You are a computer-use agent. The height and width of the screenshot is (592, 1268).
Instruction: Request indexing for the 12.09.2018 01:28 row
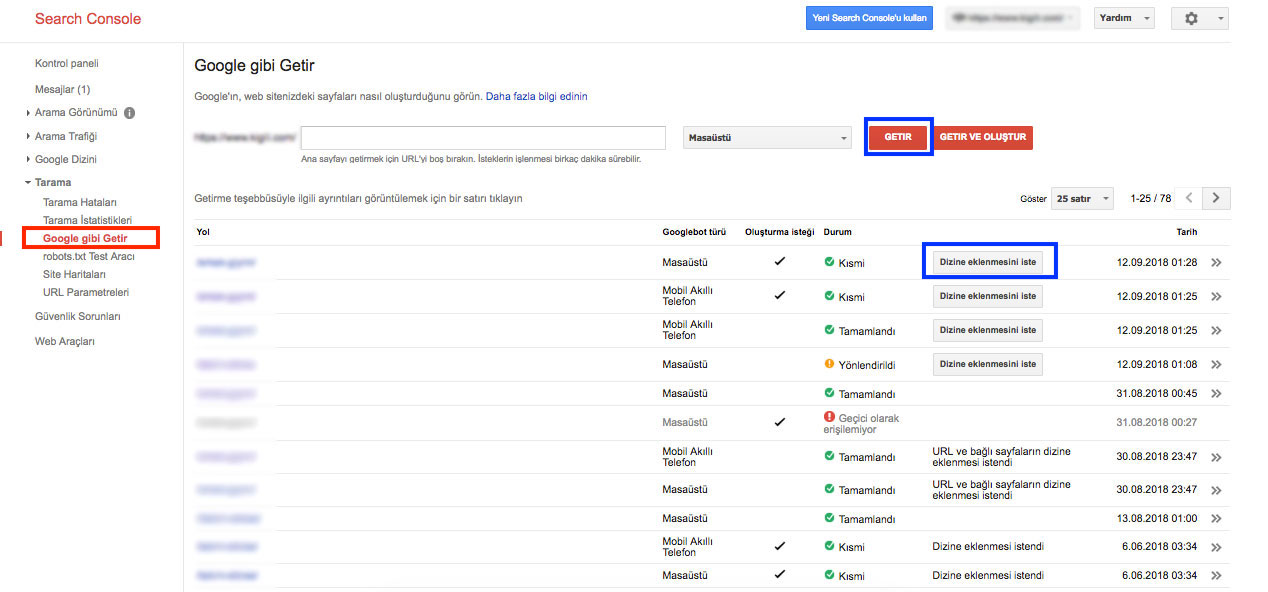pos(988,263)
